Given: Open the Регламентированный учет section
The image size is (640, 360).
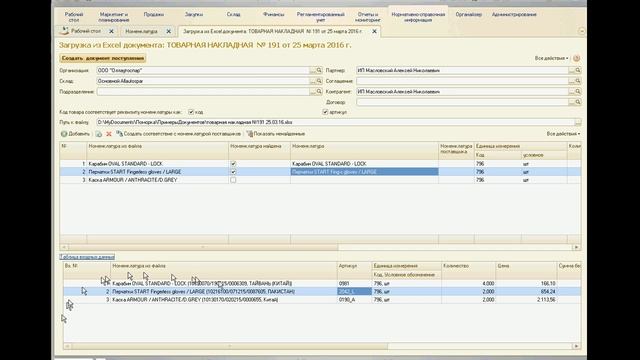Looking at the screenshot, I should tap(320, 17).
